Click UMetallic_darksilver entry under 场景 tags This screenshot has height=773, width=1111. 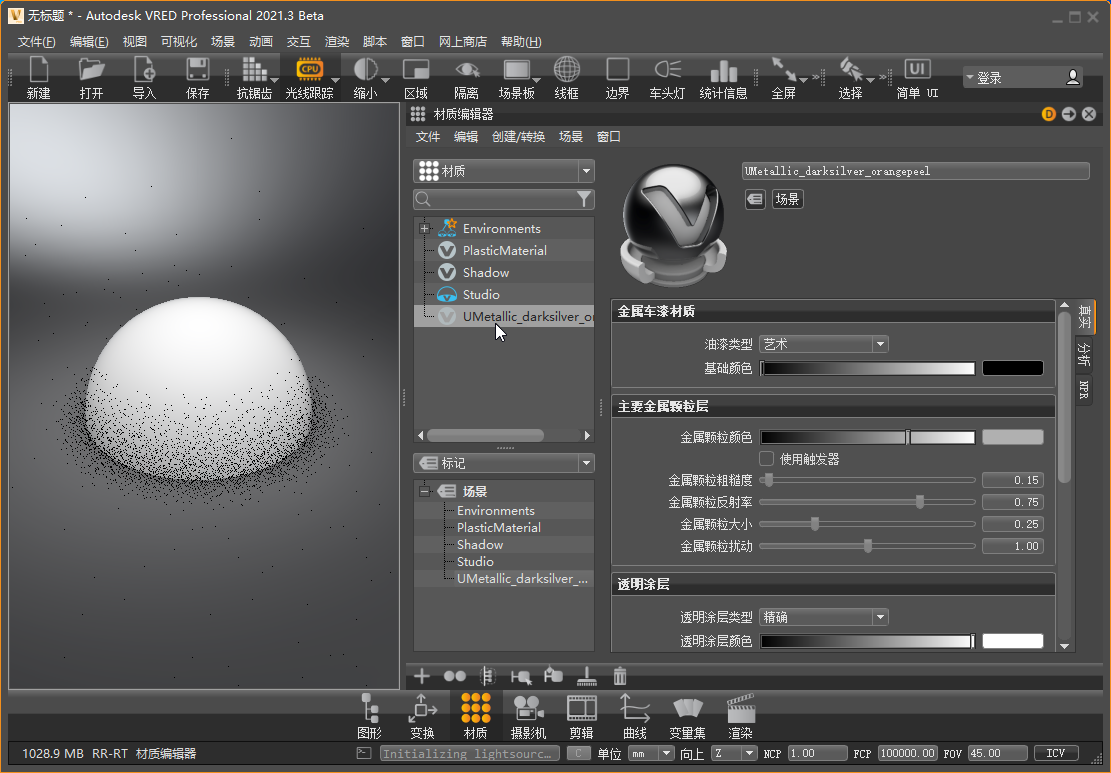(x=522, y=579)
